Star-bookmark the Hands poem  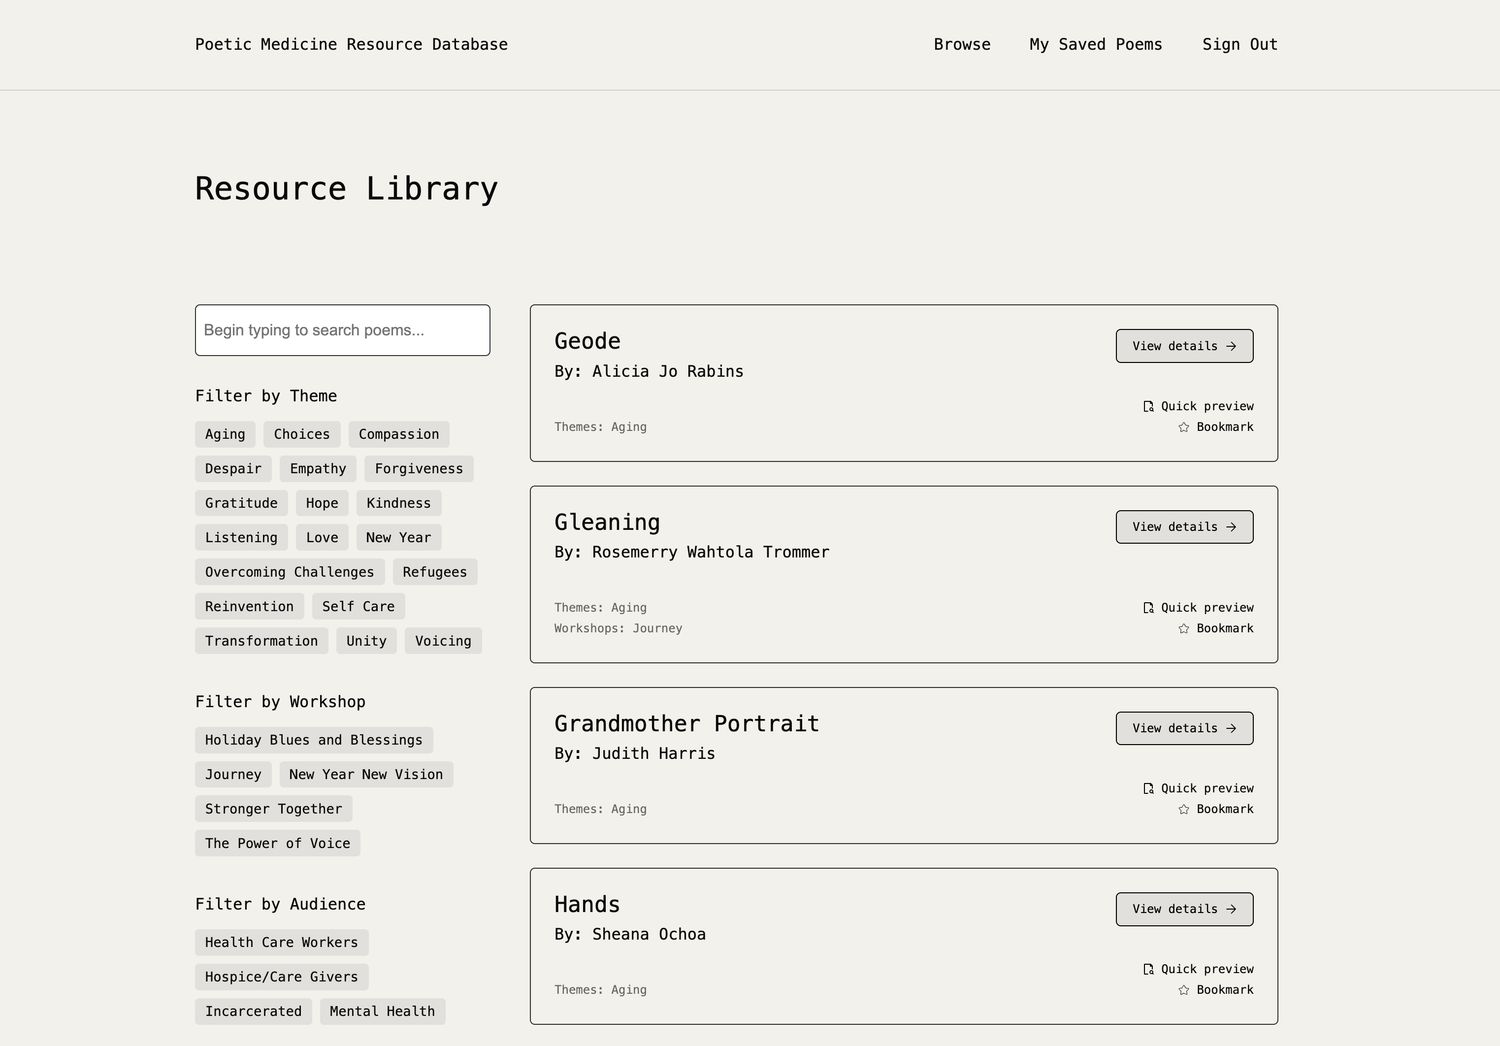(x=1184, y=990)
